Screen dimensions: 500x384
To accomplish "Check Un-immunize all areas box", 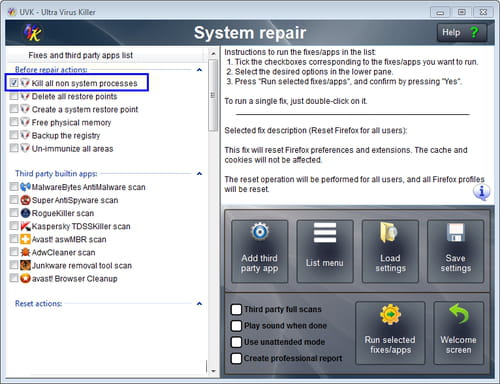I will tap(14, 148).
